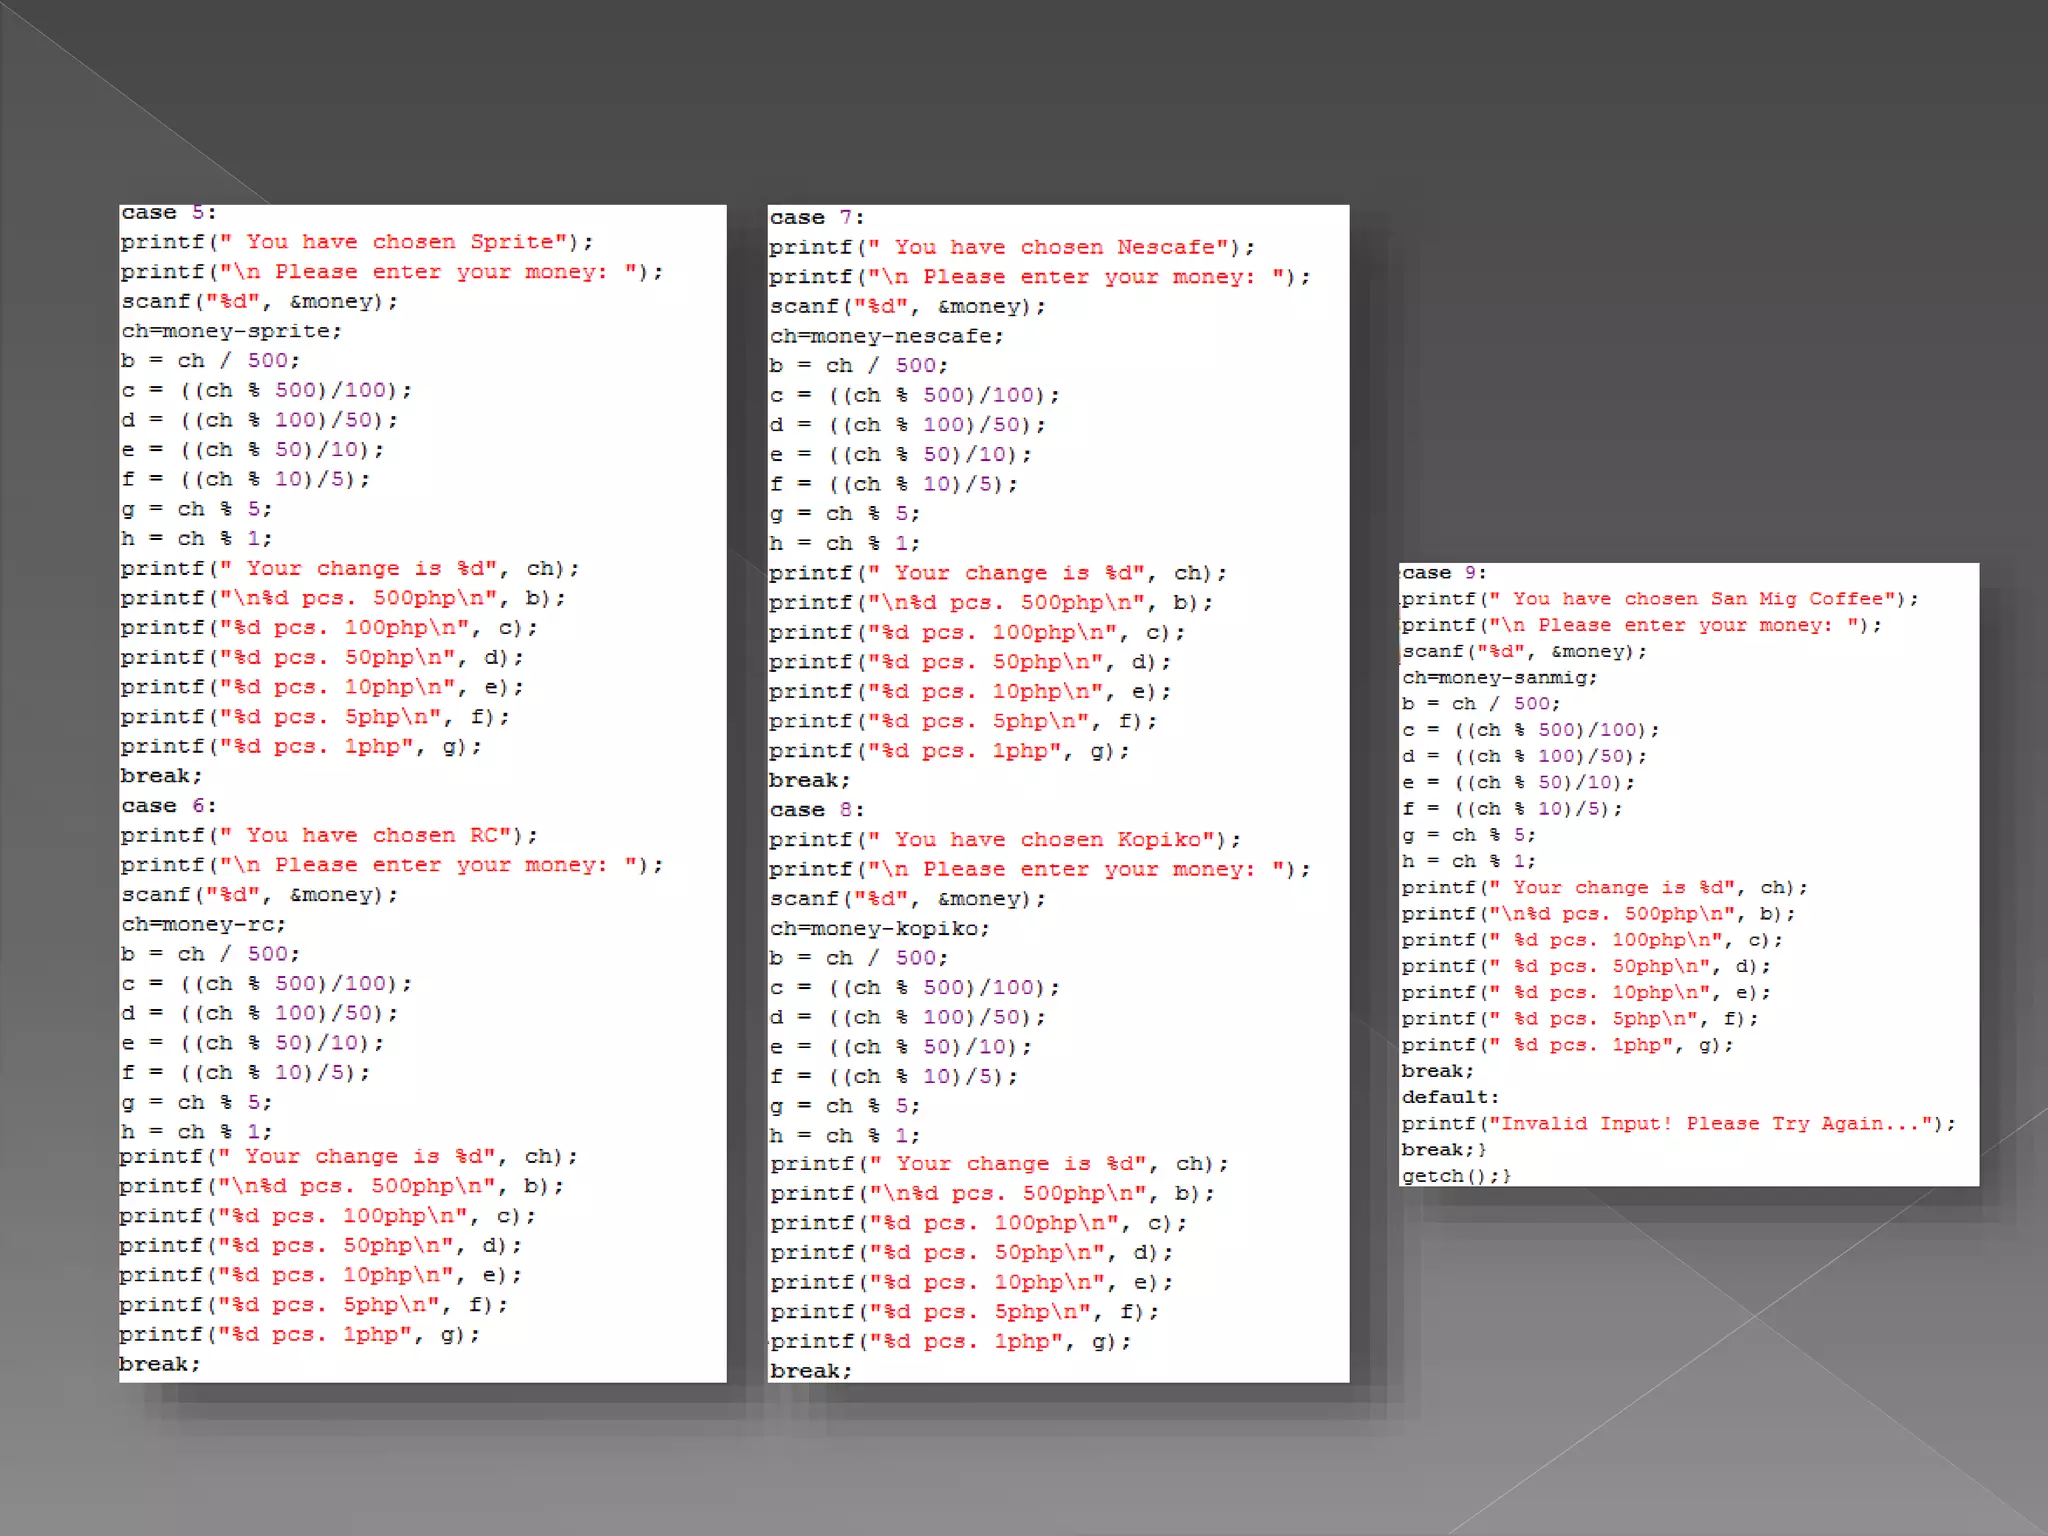Image resolution: width=2048 pixels, height=1536 pixels.
Task: Click "Please enter your money" line under case 9
Action: pos(1641,625)
